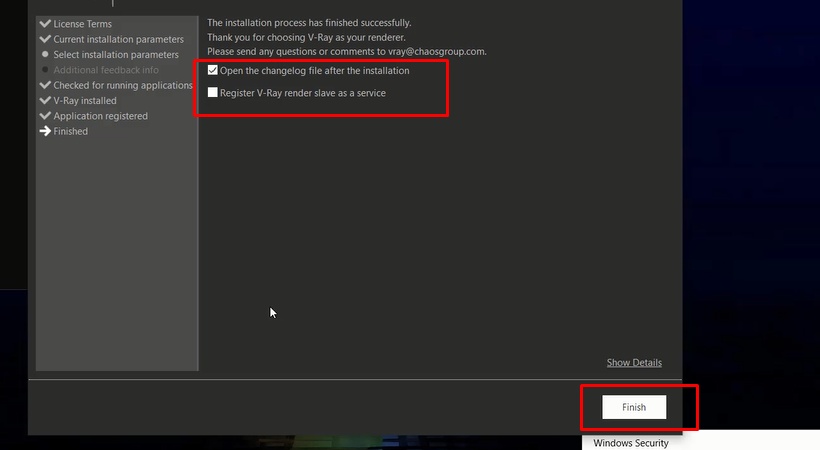The image size is (820, 450).
Task: Click Checked for running applications step
Action: click(x=123, y=85)
